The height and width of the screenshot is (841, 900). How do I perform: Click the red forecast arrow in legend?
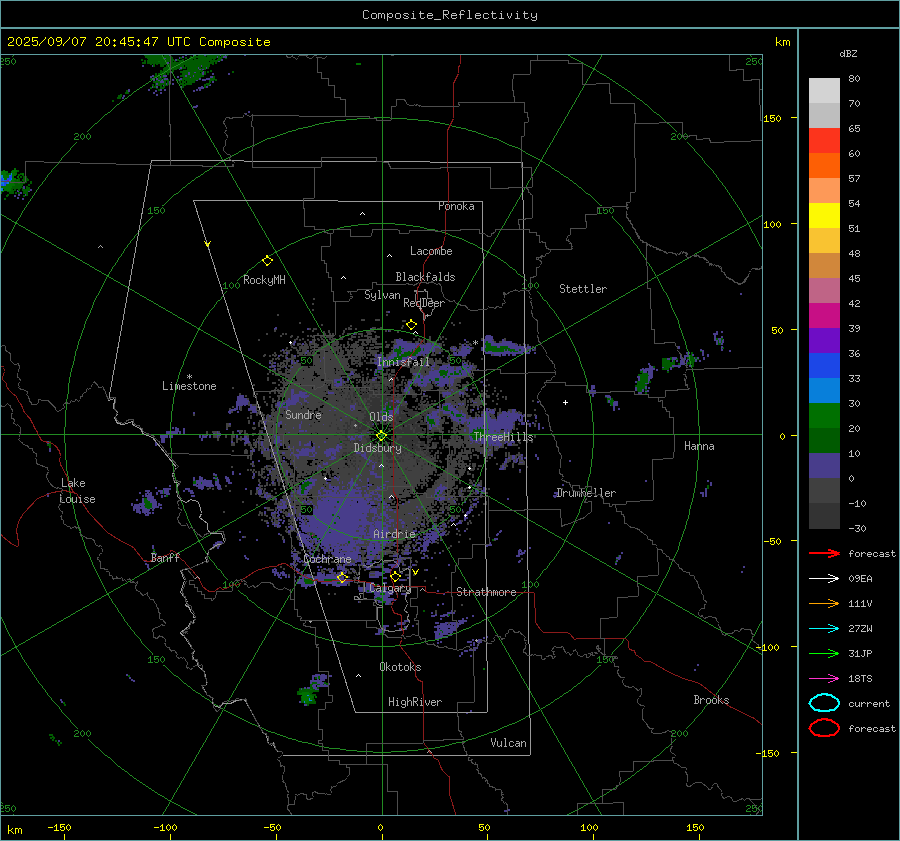(x=824, y=553)
